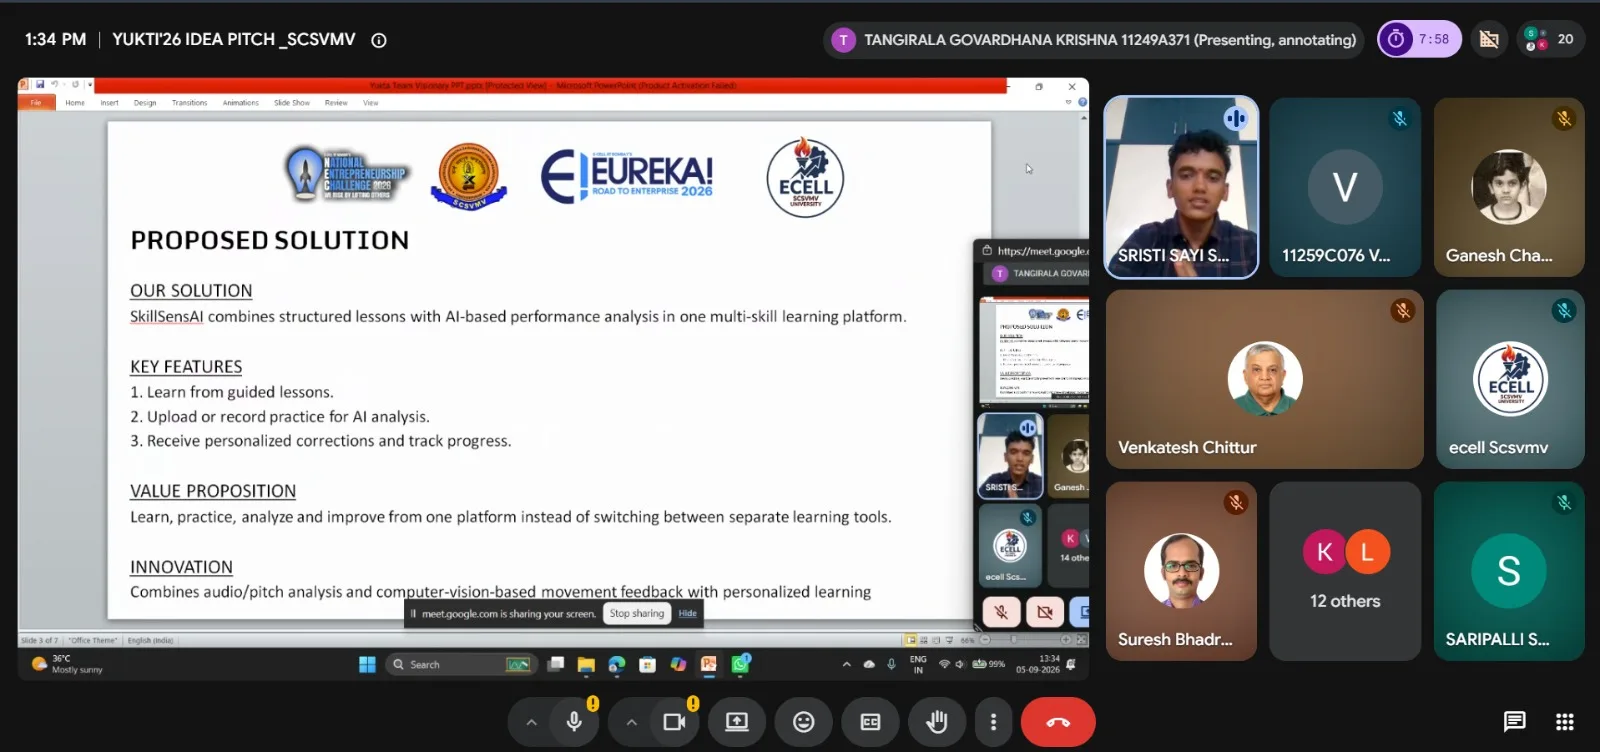Select the SARIPALLI S... participant tile
This screenshot has width=1600, height=752.
click(1509, 571)
